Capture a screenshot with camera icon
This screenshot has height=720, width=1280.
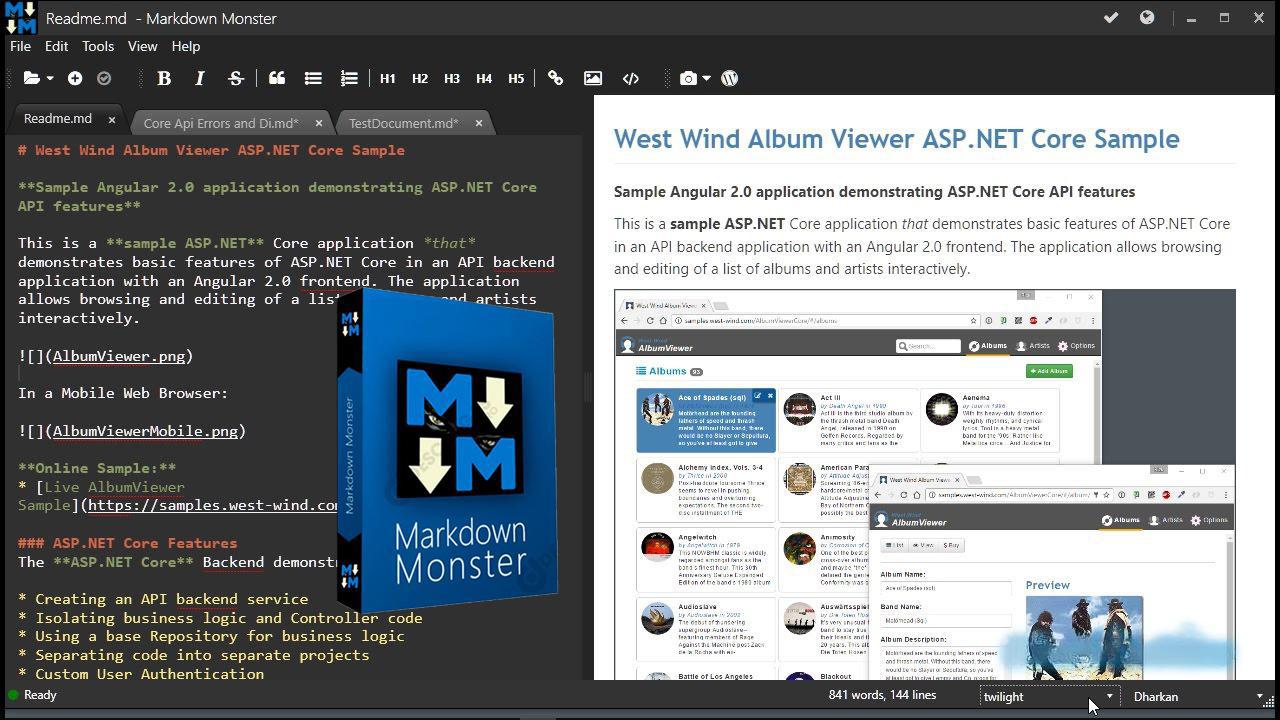(x=688, y=78)
